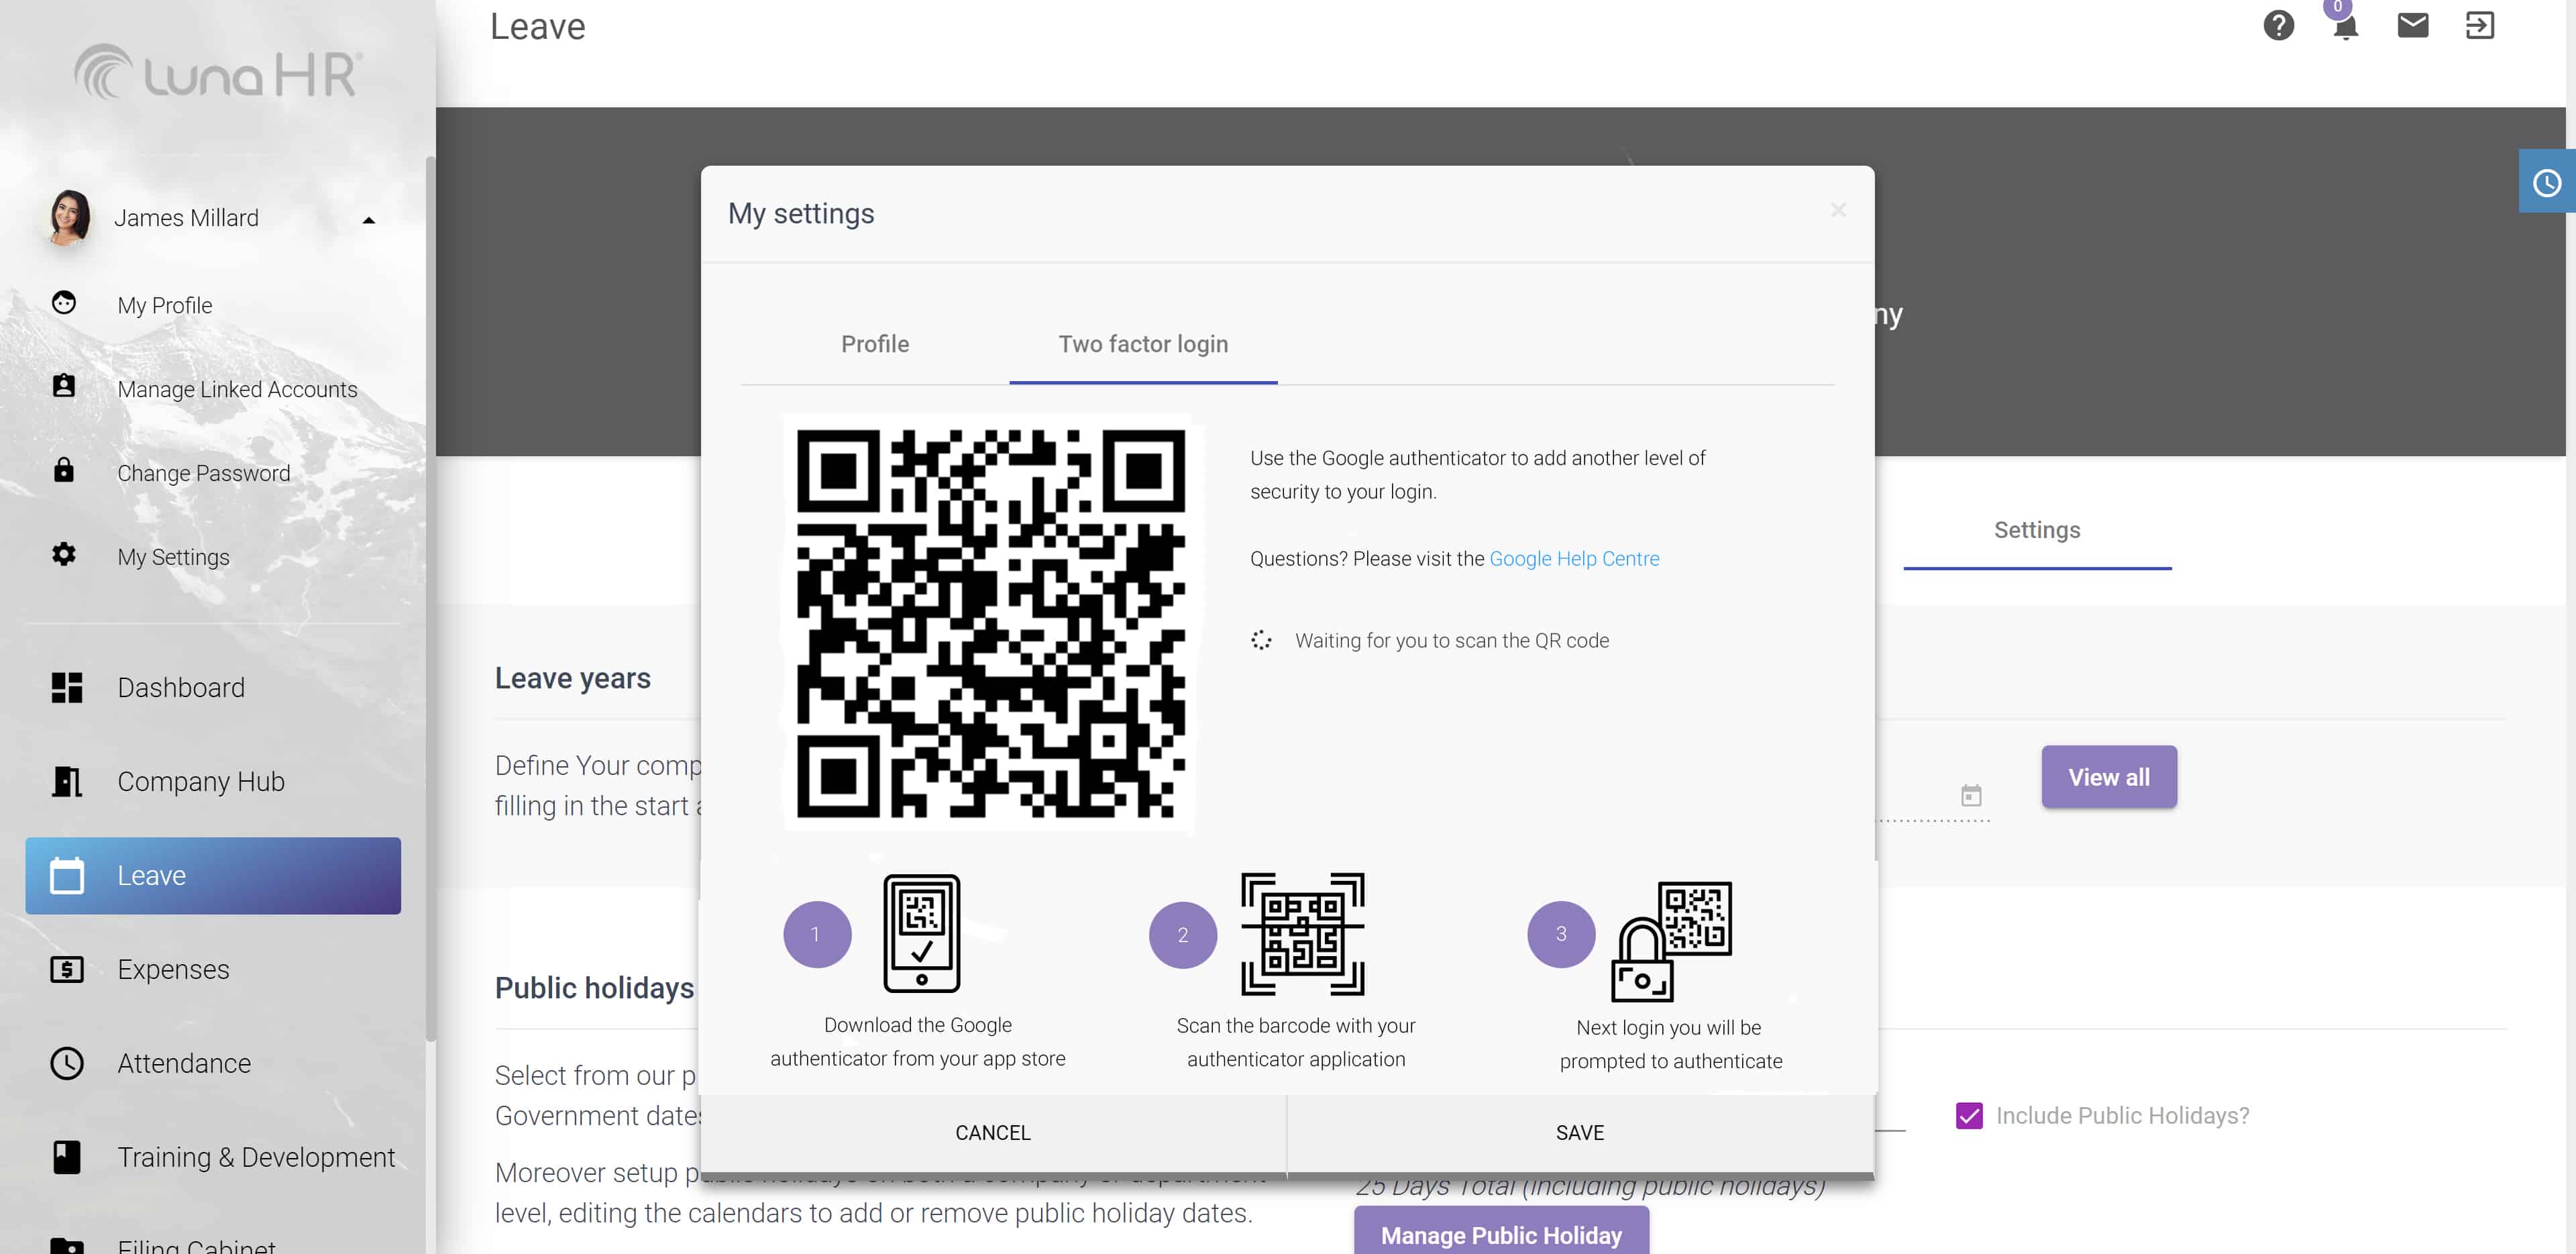Click Manage Linked Accounts badge icon
The image size is (2576, 1254).
(x=64, y=387)
